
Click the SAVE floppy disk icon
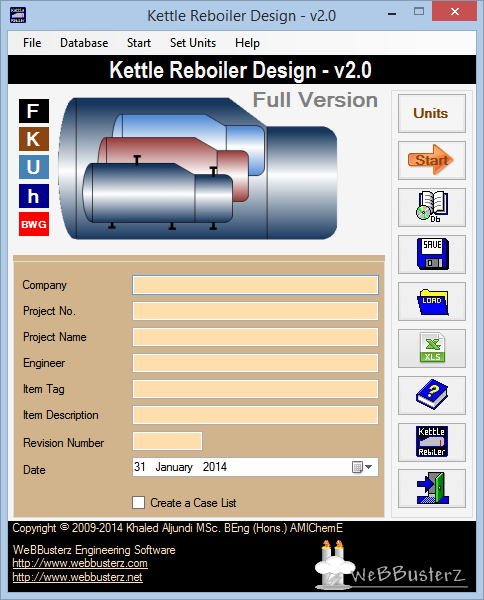[432, 254]
